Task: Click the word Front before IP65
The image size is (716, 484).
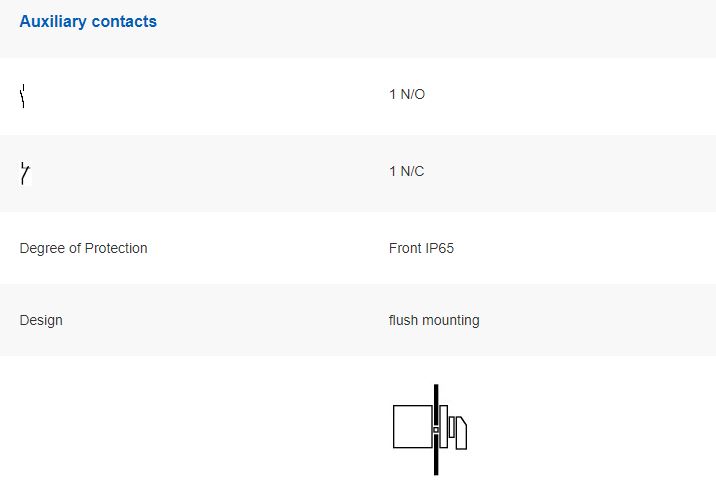Action: 405,248
